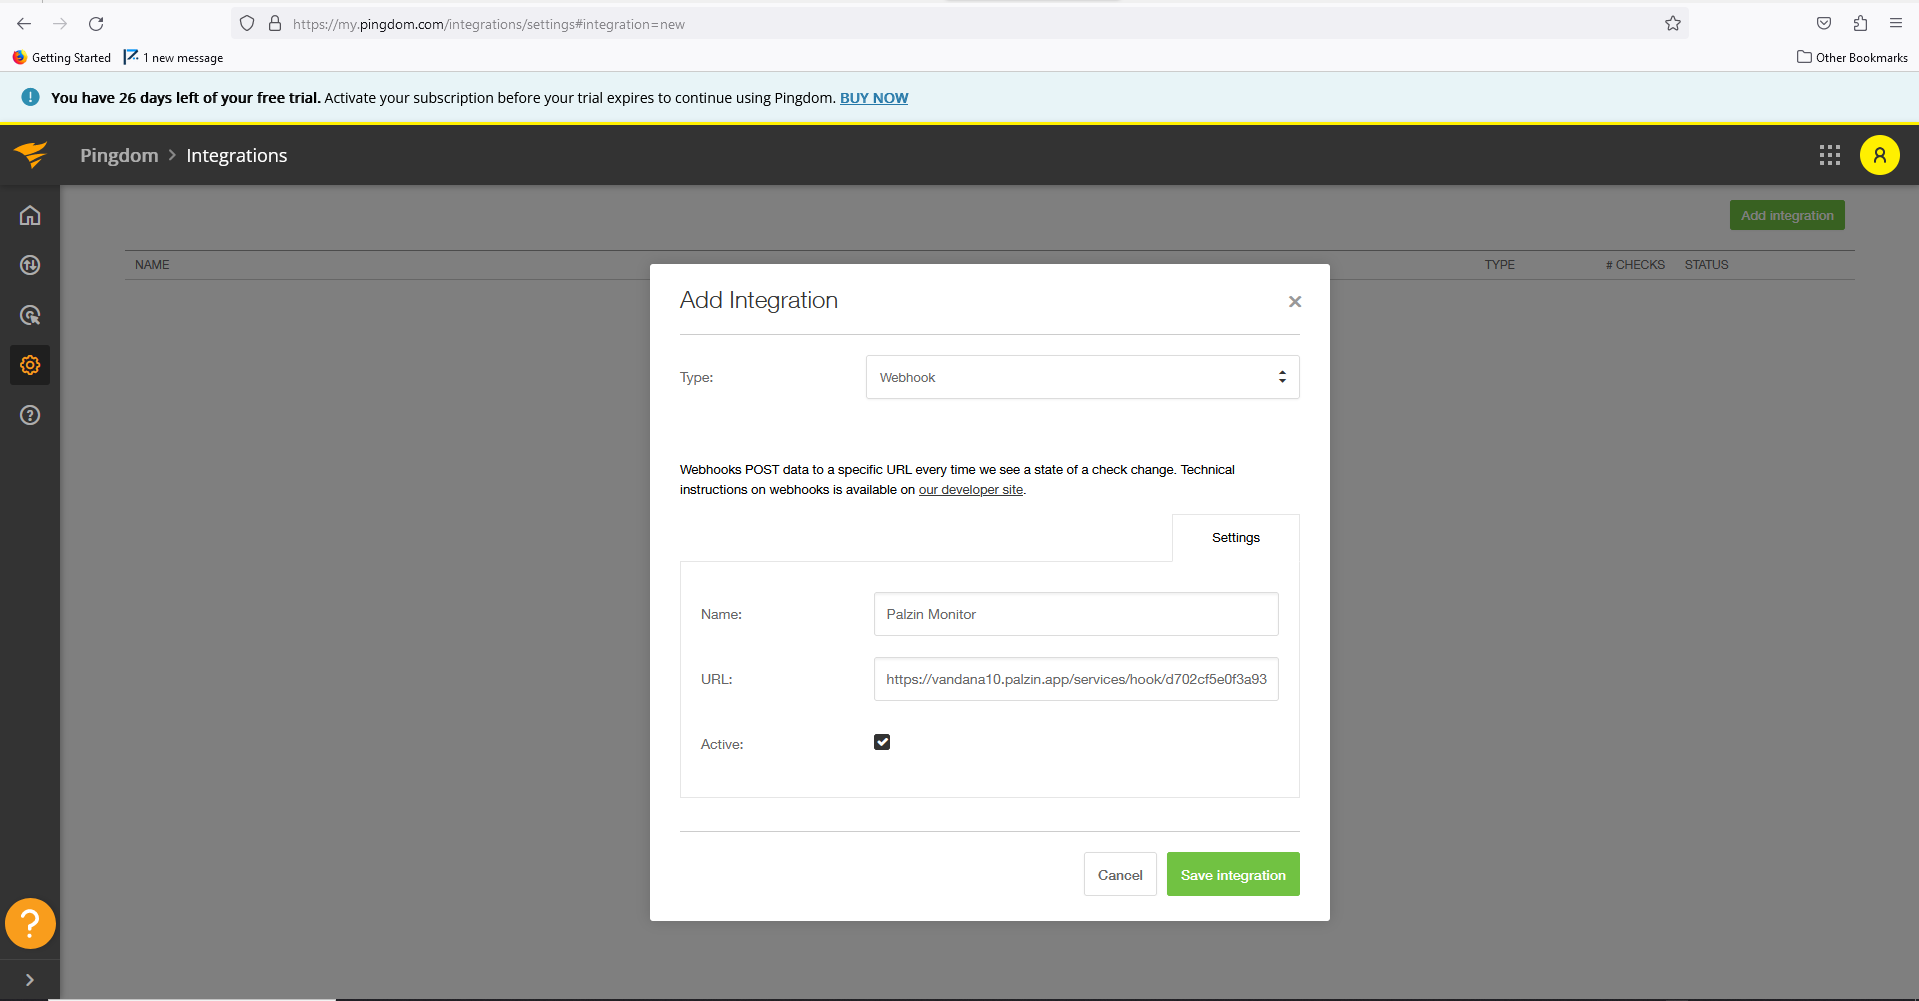Open the Home icon in sidebar
Image resolution: width=1919 pixels, height=1001 pixels.
(x=30, y=215)
